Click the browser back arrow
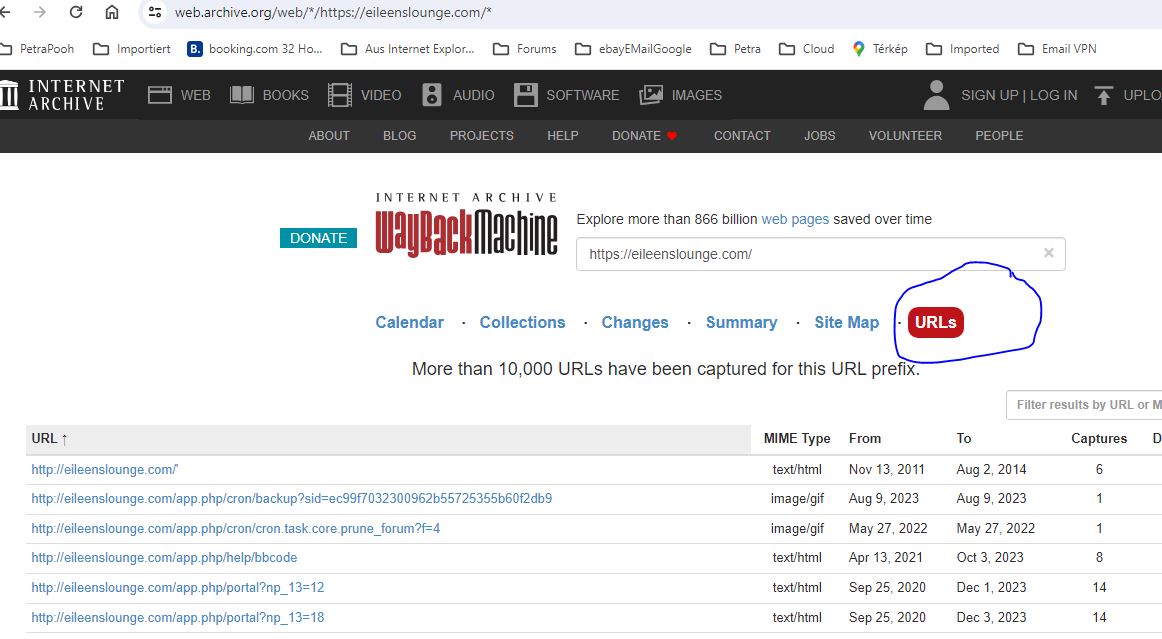 [x=4, y=12]
